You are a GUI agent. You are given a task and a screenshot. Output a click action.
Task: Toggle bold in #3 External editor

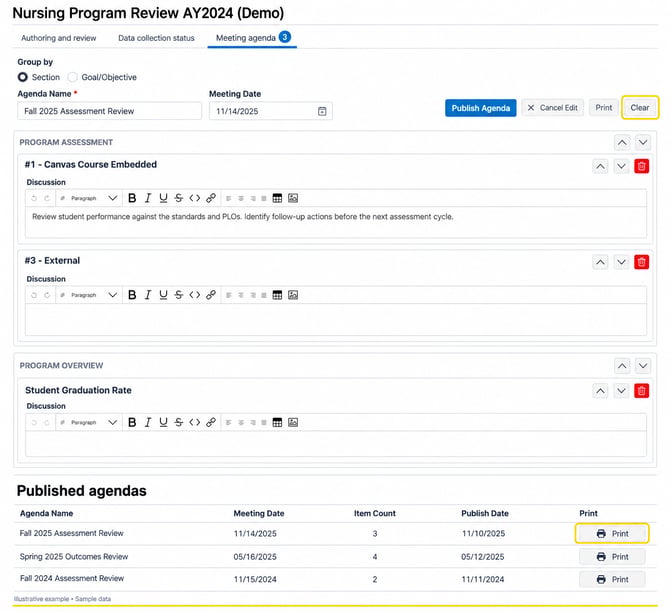point(132,295)
